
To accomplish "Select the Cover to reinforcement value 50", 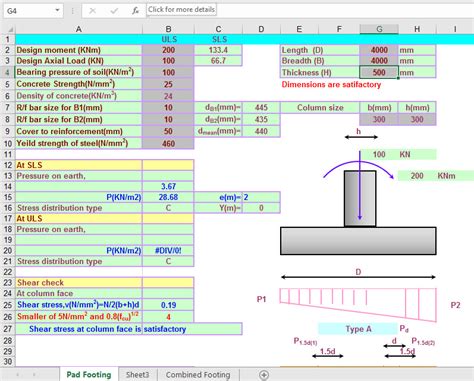I will pyautogui.click(x=168, y=131).
